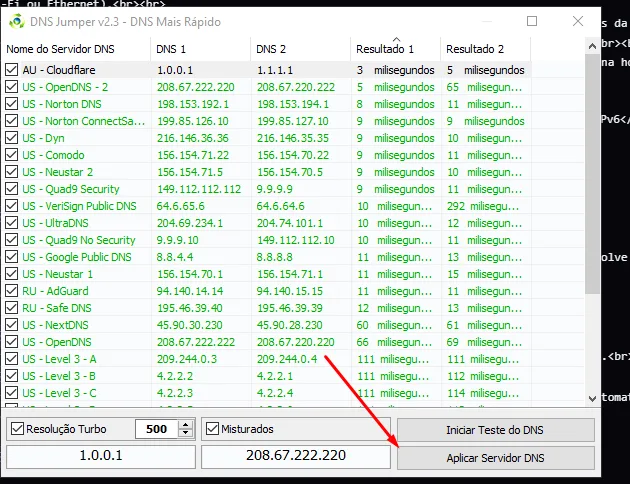This screenshot has height=484, width=630.
Task: Toggle the US - Quad9 Security checkbox
Action: (x=11, y=189)
